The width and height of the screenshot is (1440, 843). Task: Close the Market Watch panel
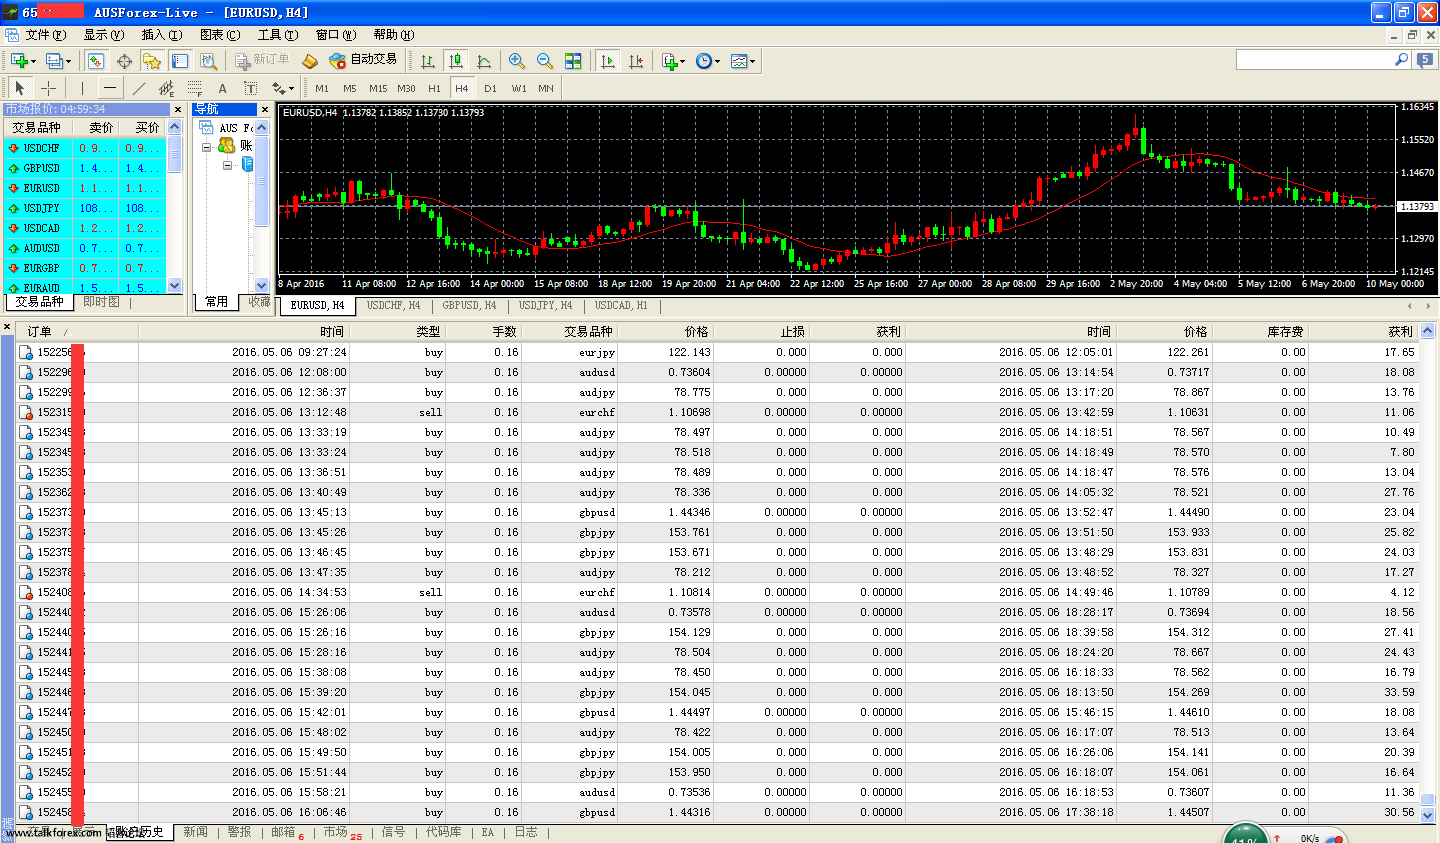pyautogui.click(x=178, y=110)
